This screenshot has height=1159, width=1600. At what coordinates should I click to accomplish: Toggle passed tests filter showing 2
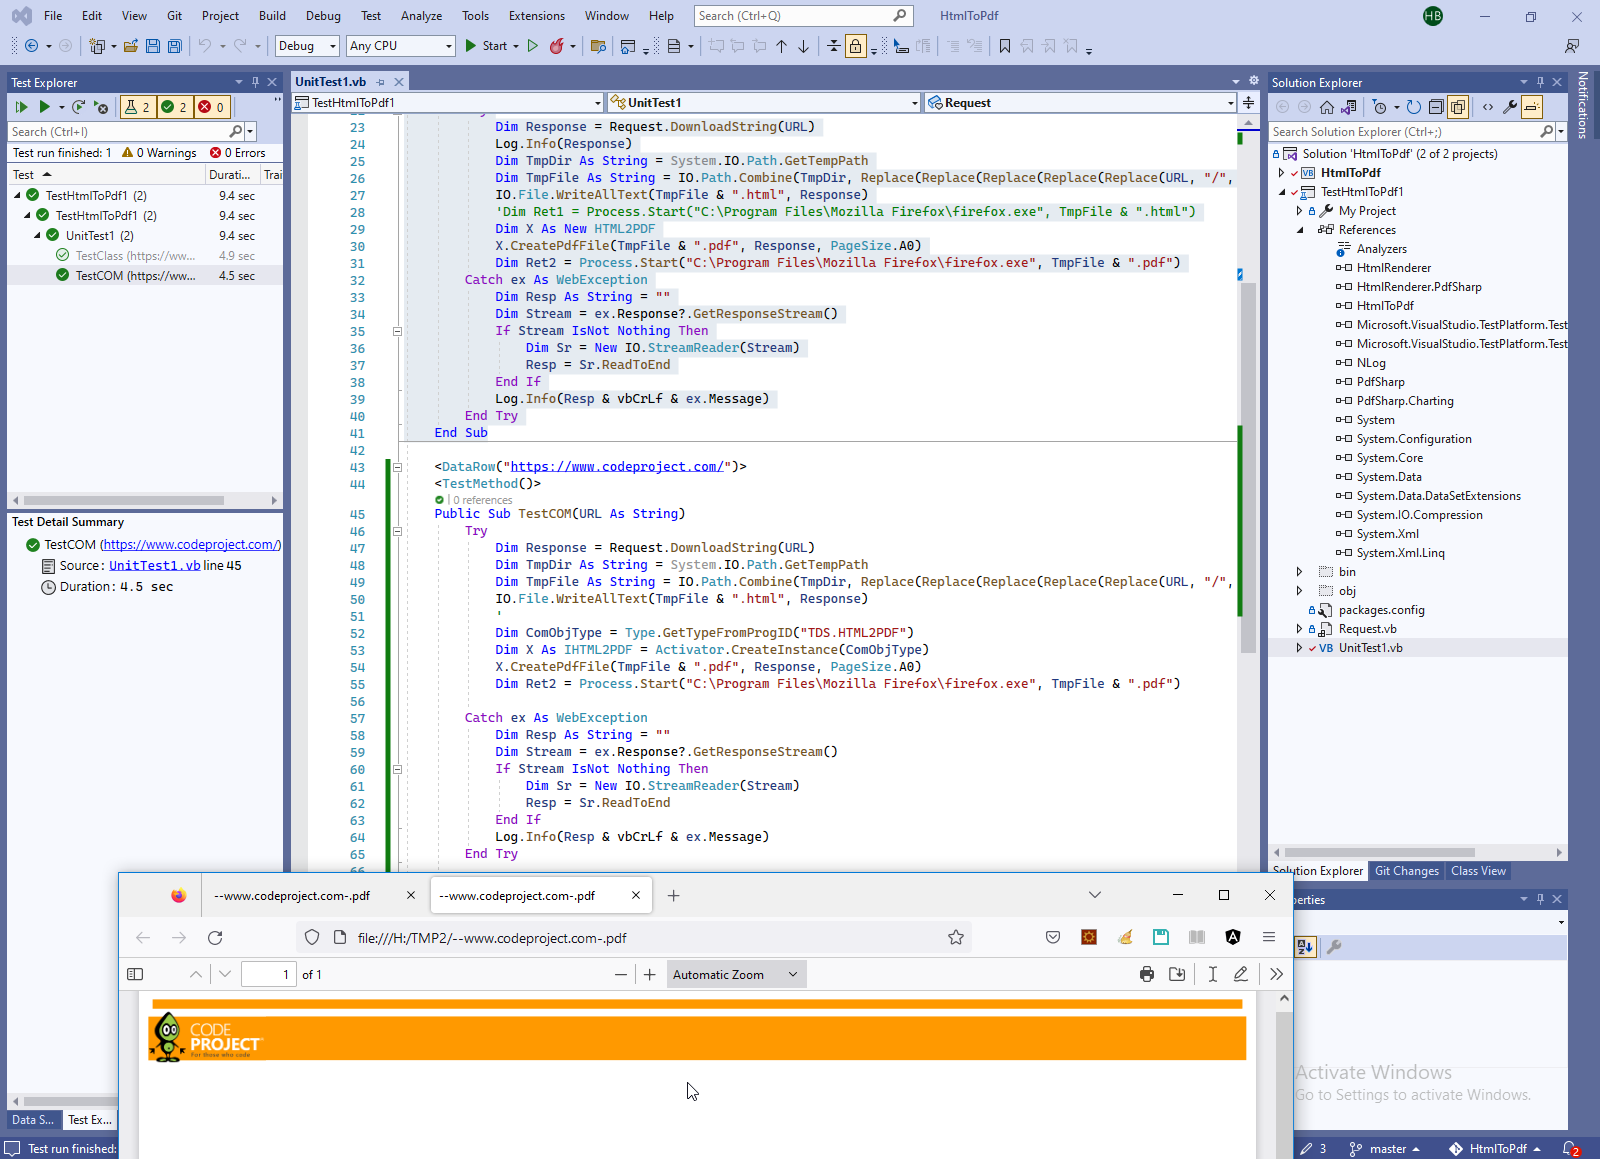[174, 107]
